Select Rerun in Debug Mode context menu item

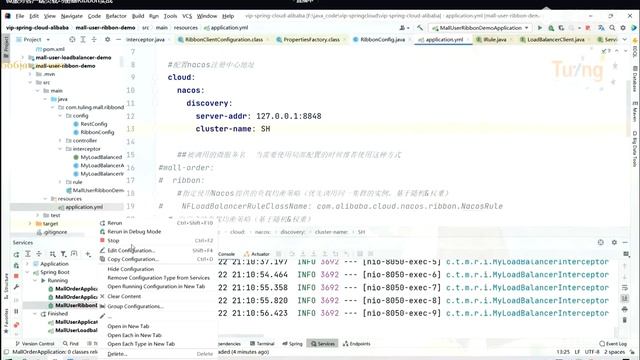tap(134, 231)
